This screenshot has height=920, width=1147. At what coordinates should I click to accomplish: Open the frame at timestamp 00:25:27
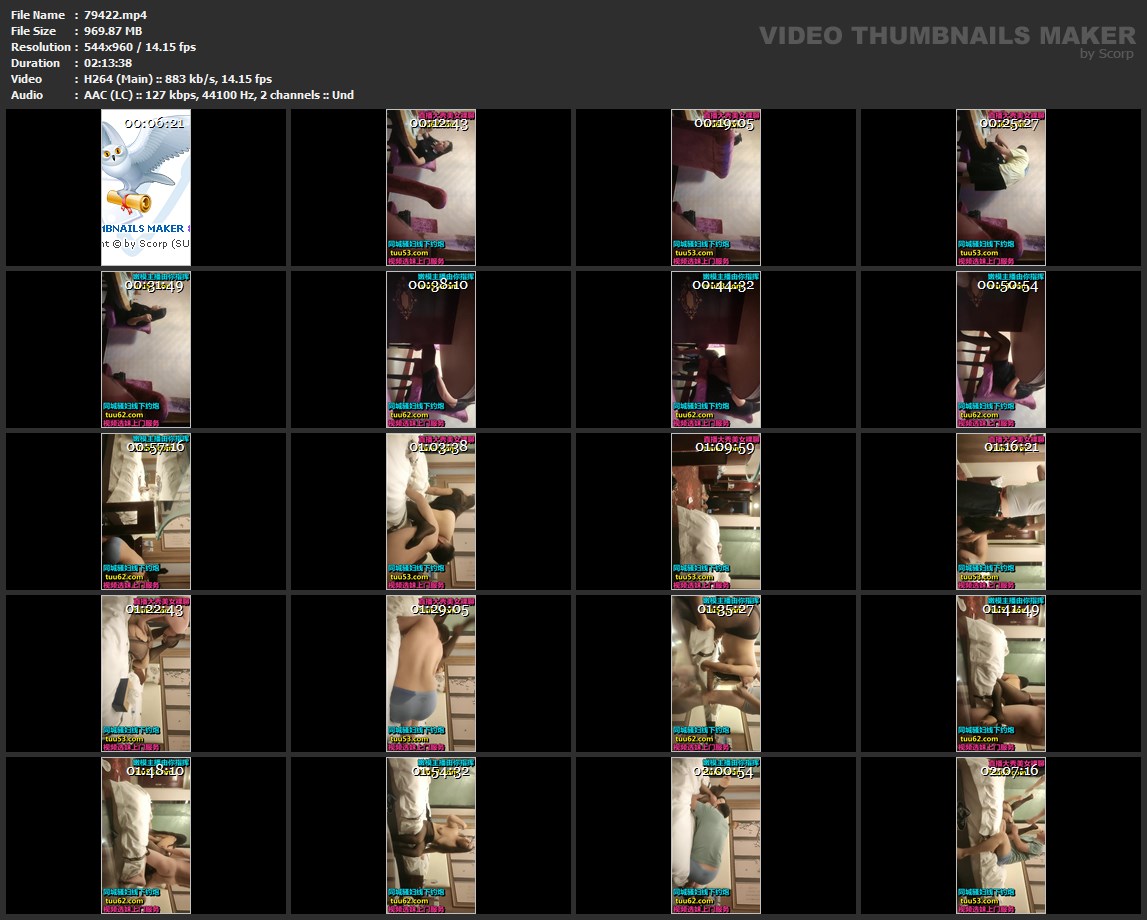tap(1001, 188)
